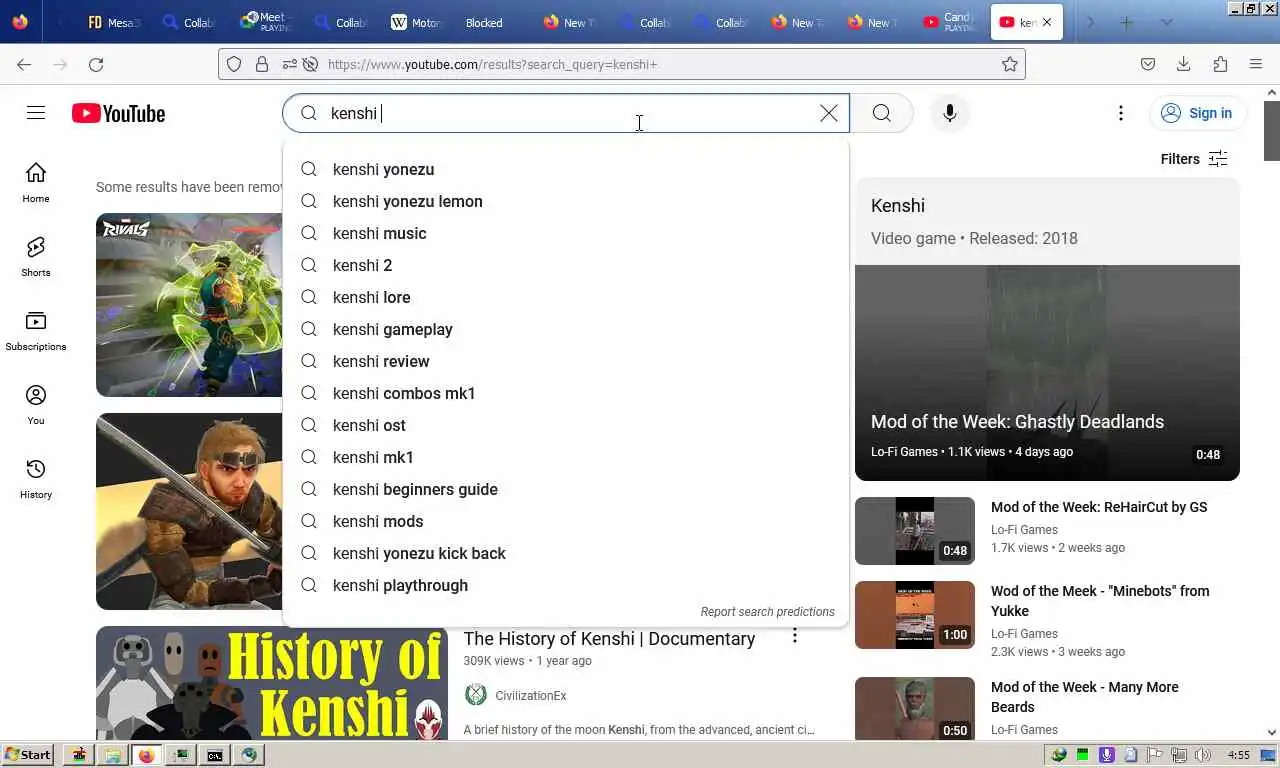The height and width of the screenshot is (768, 1280).
Task: Click the page vertical scrollbar thumb
Action: click(x=1272, y=130)
